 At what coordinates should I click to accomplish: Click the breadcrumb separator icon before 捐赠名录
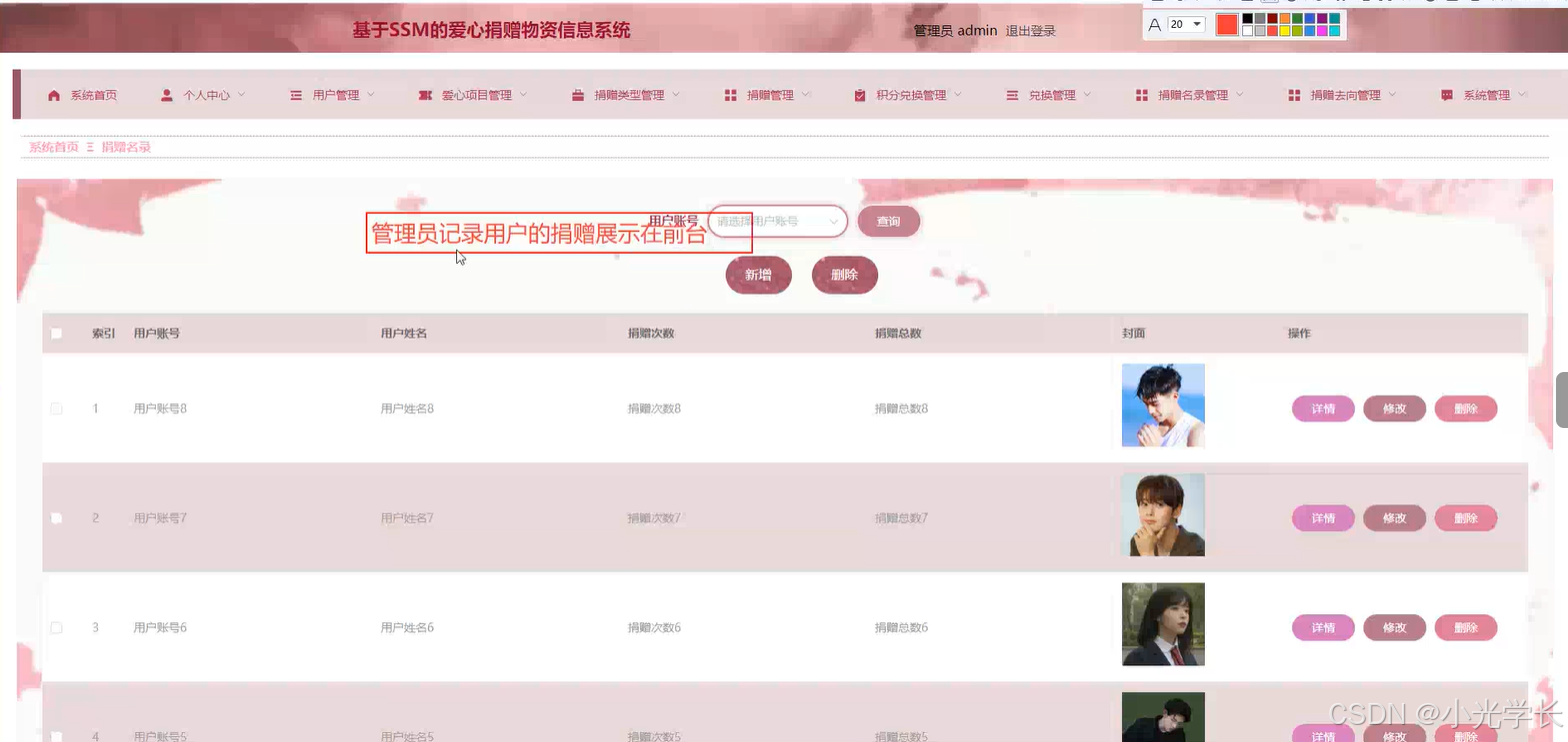coord(90,147)
